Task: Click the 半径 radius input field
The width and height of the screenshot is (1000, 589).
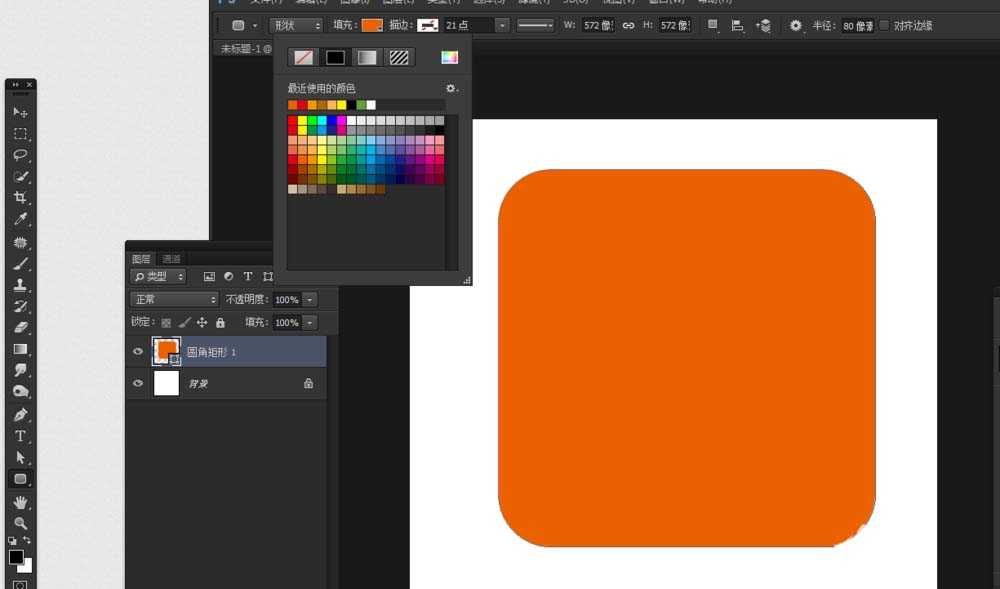Action: click(857, 25)
